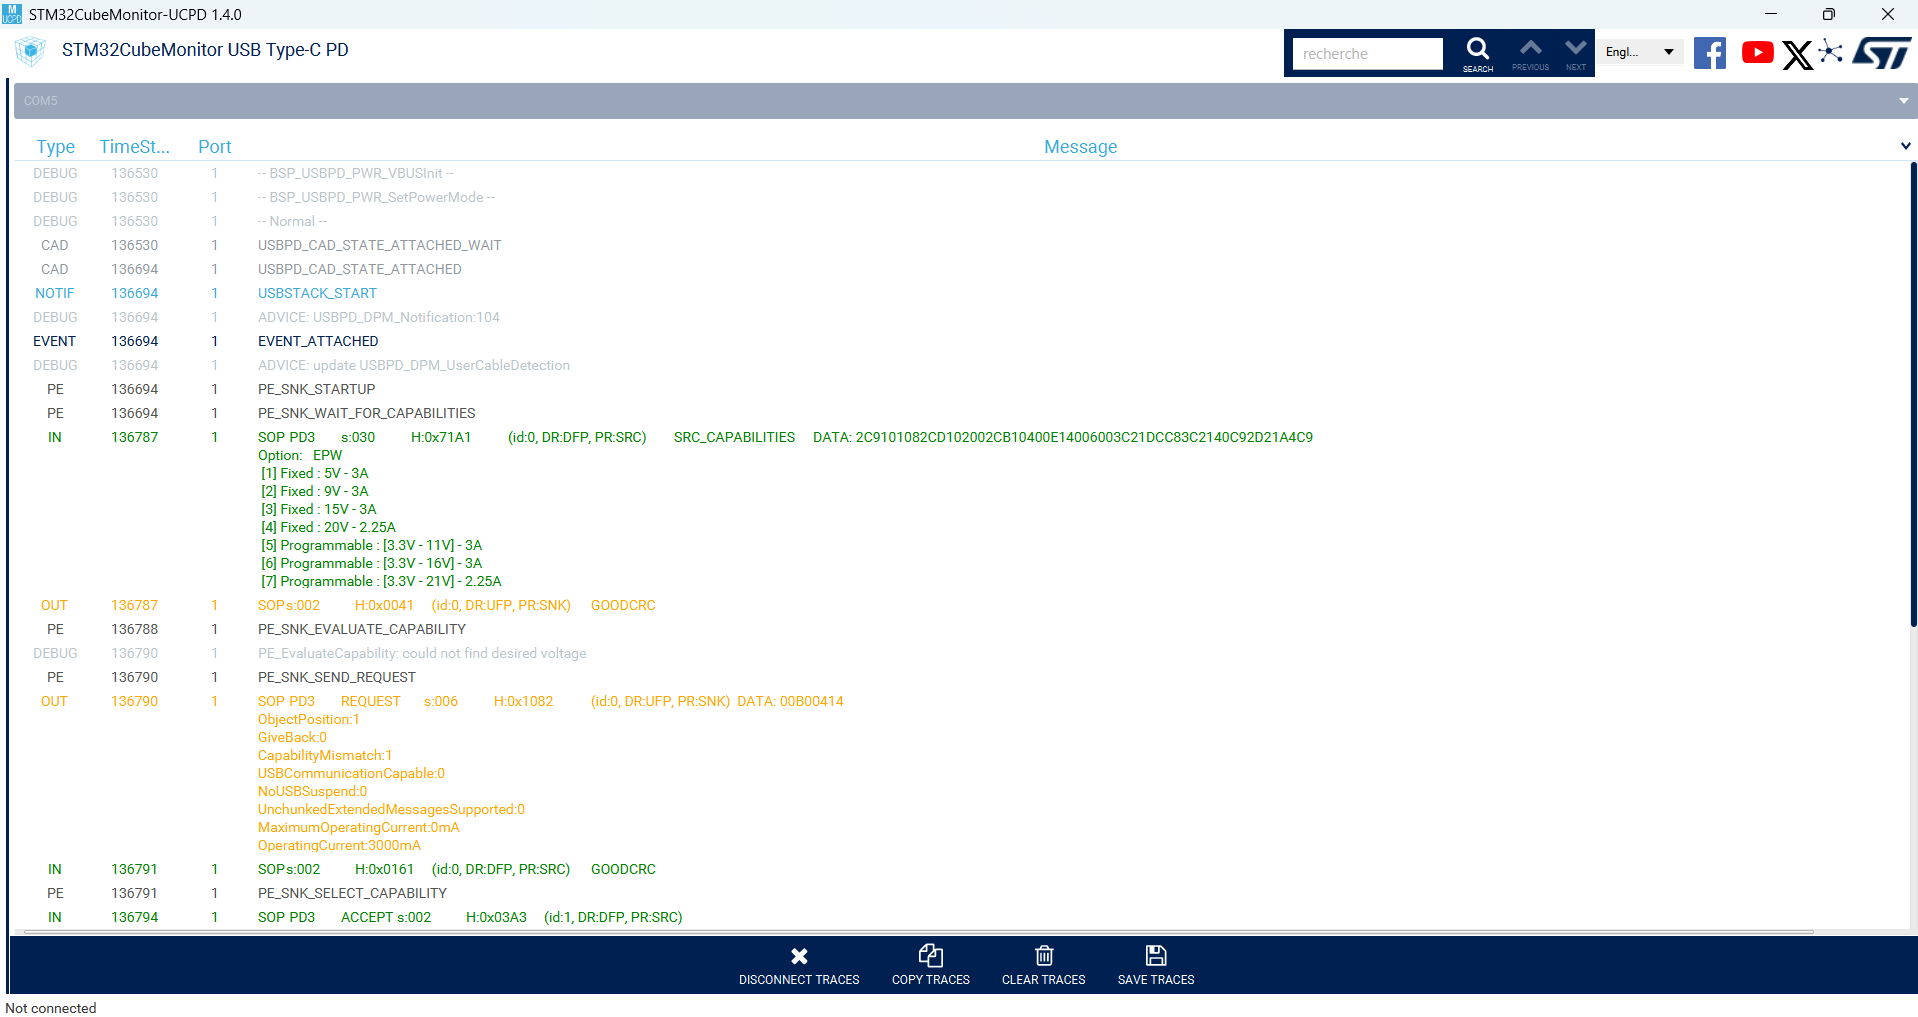Click Disconnect Traces
Image resolution: width=1918 pixels, height=1017 pixels.
pyautogui.click(x=799, y=955)
